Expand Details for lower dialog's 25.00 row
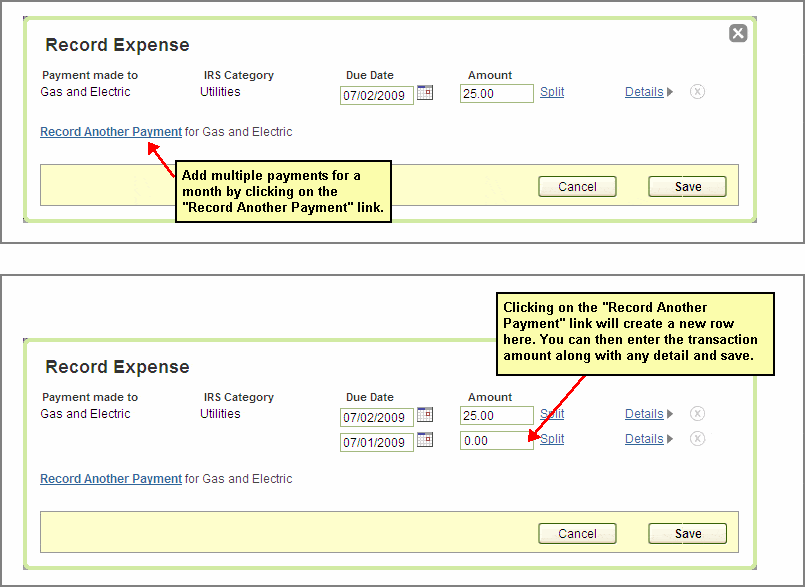The image size is (805, 587). click(648, 414)
